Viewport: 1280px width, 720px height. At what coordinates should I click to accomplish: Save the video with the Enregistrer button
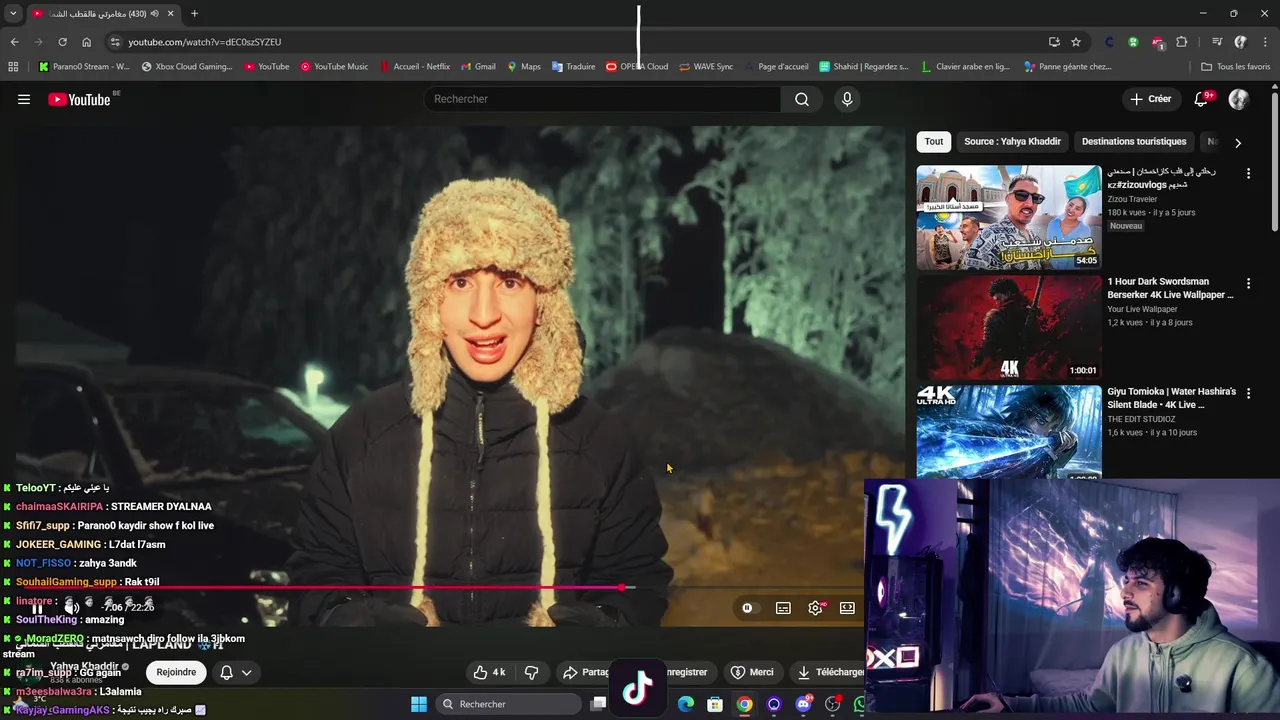pos(686,672)
